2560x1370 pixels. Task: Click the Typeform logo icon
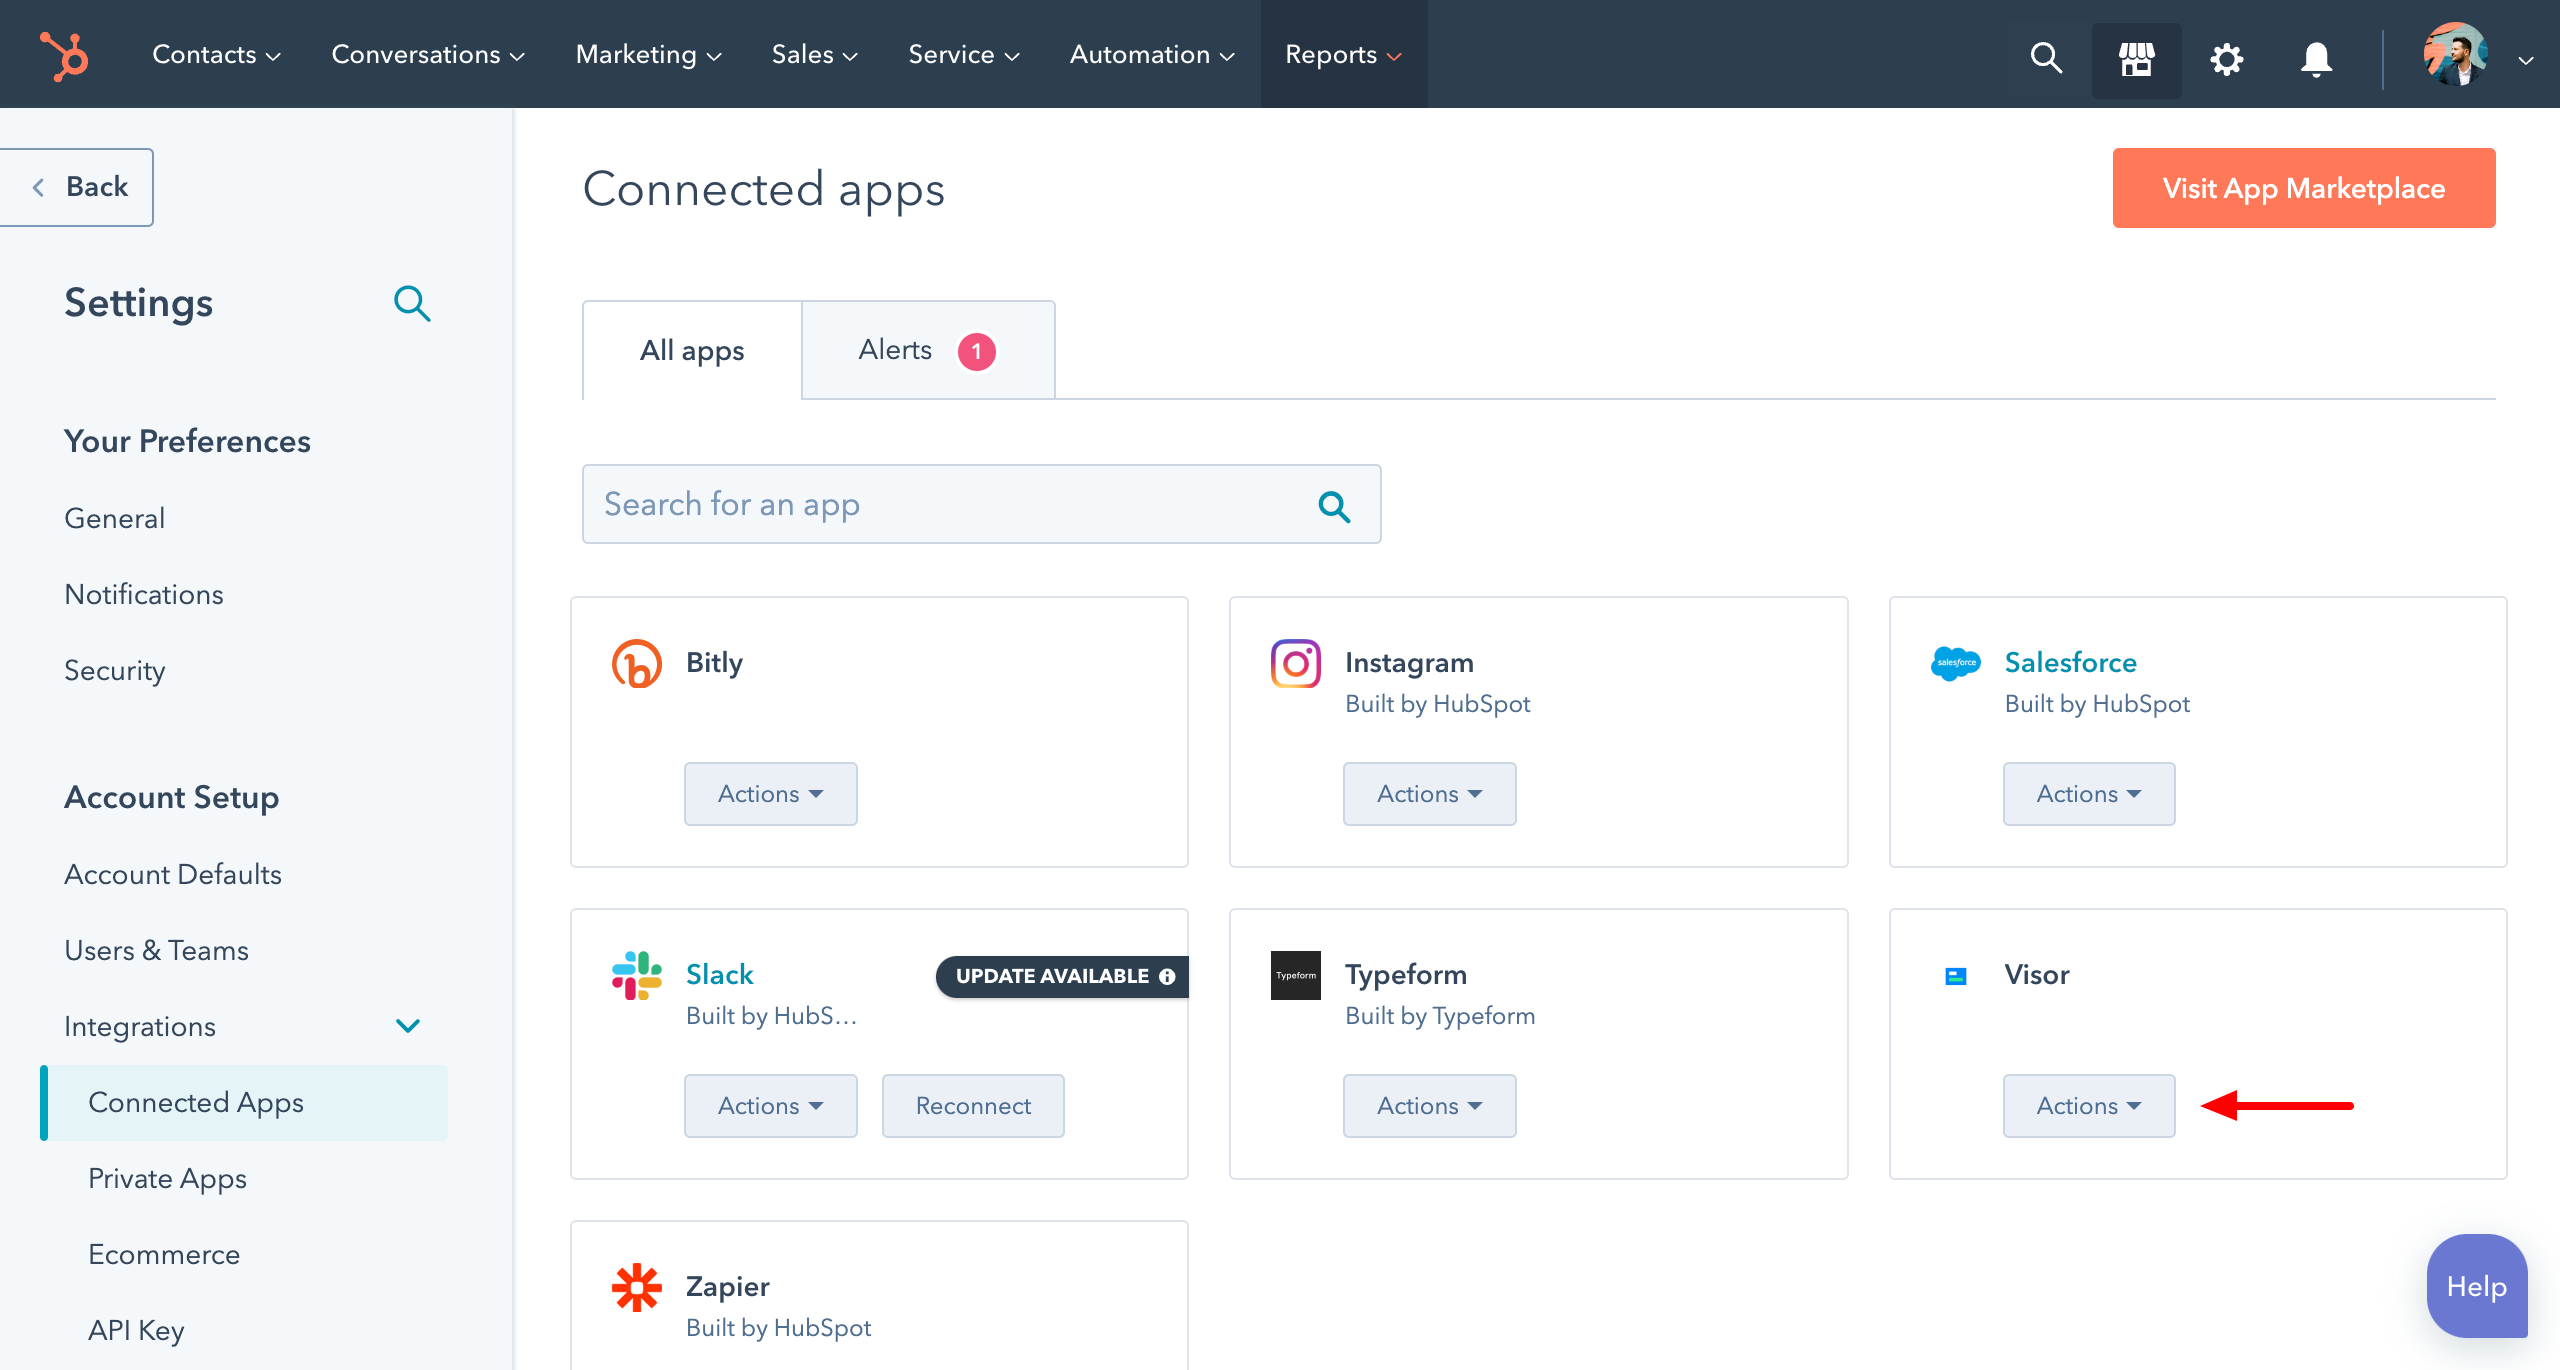tap(1296, 975)
